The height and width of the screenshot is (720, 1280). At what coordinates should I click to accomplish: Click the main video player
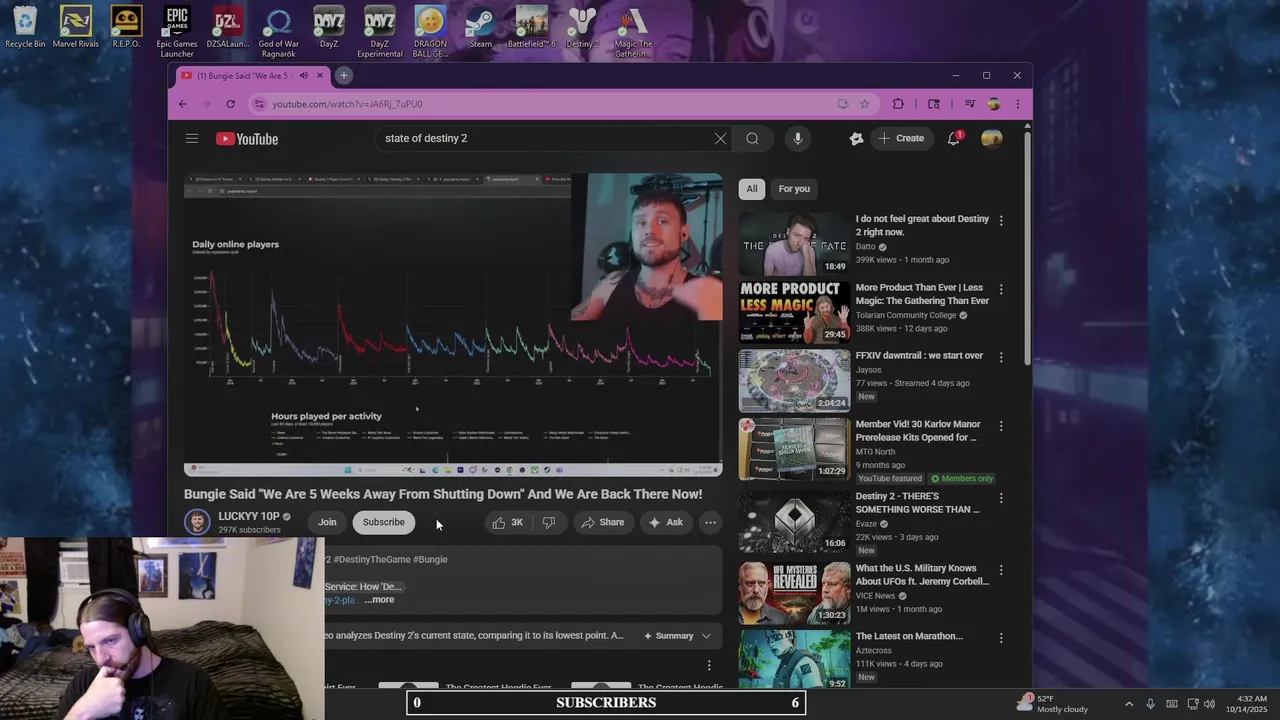point(453,325)
